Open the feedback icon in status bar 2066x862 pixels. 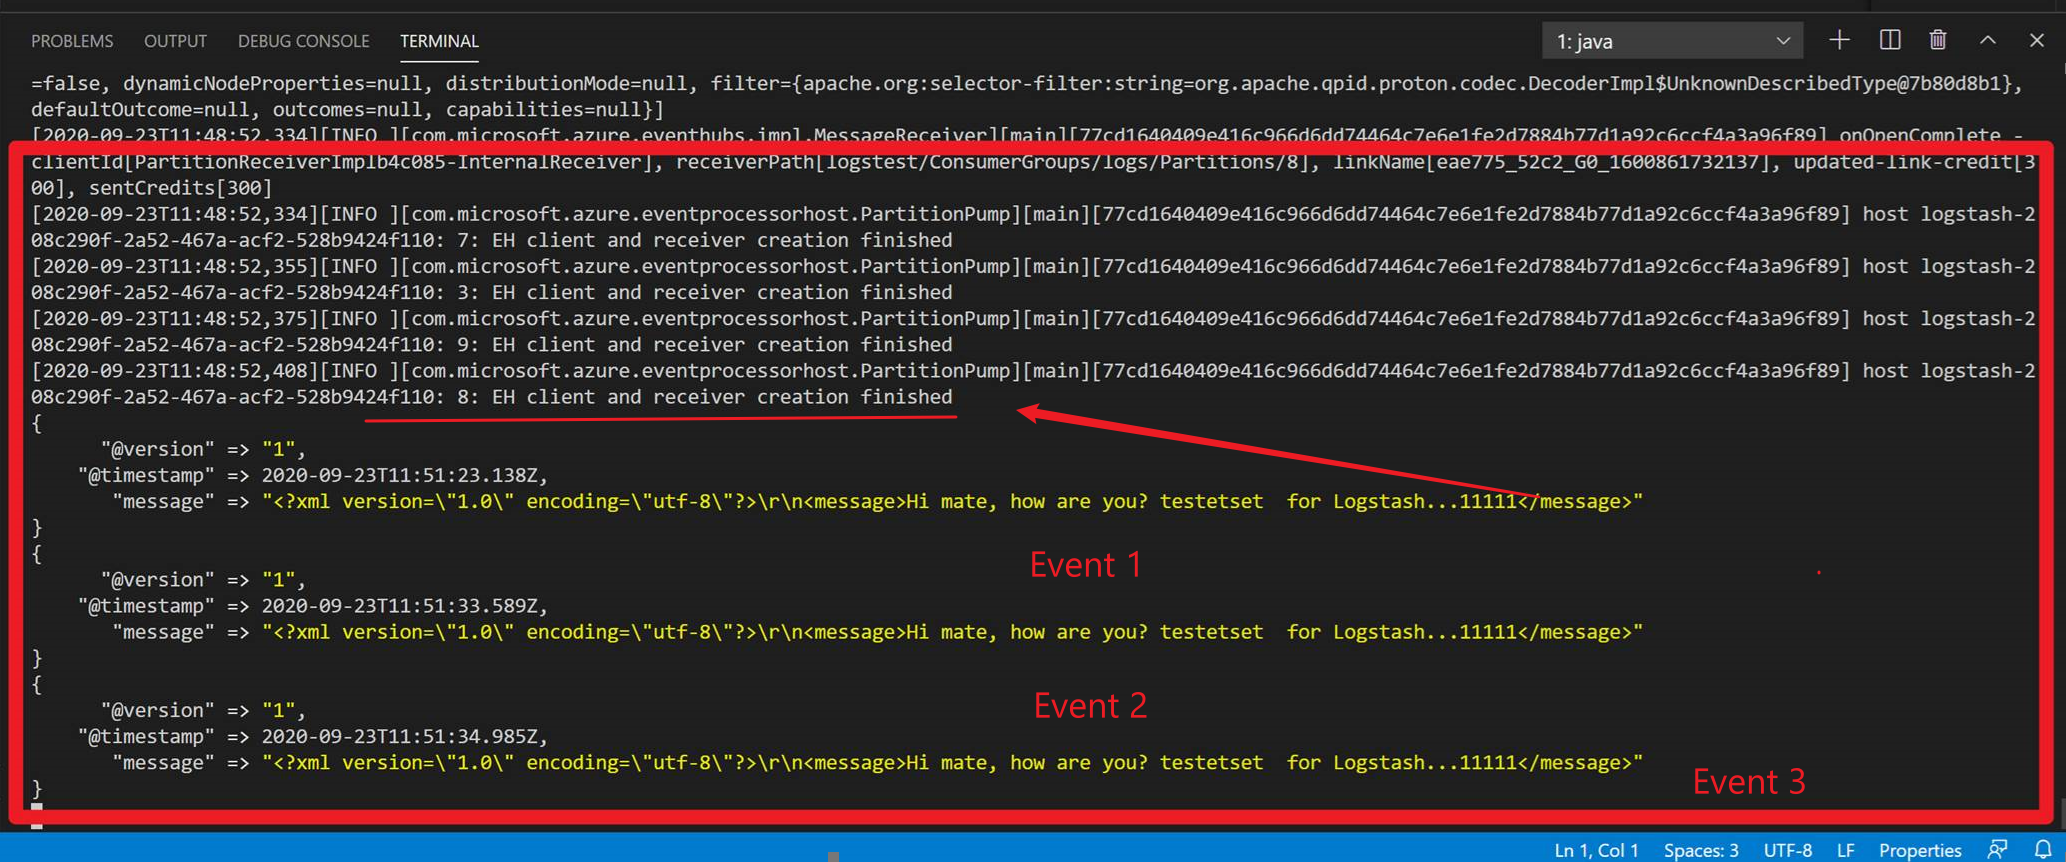click(1998, 849)
